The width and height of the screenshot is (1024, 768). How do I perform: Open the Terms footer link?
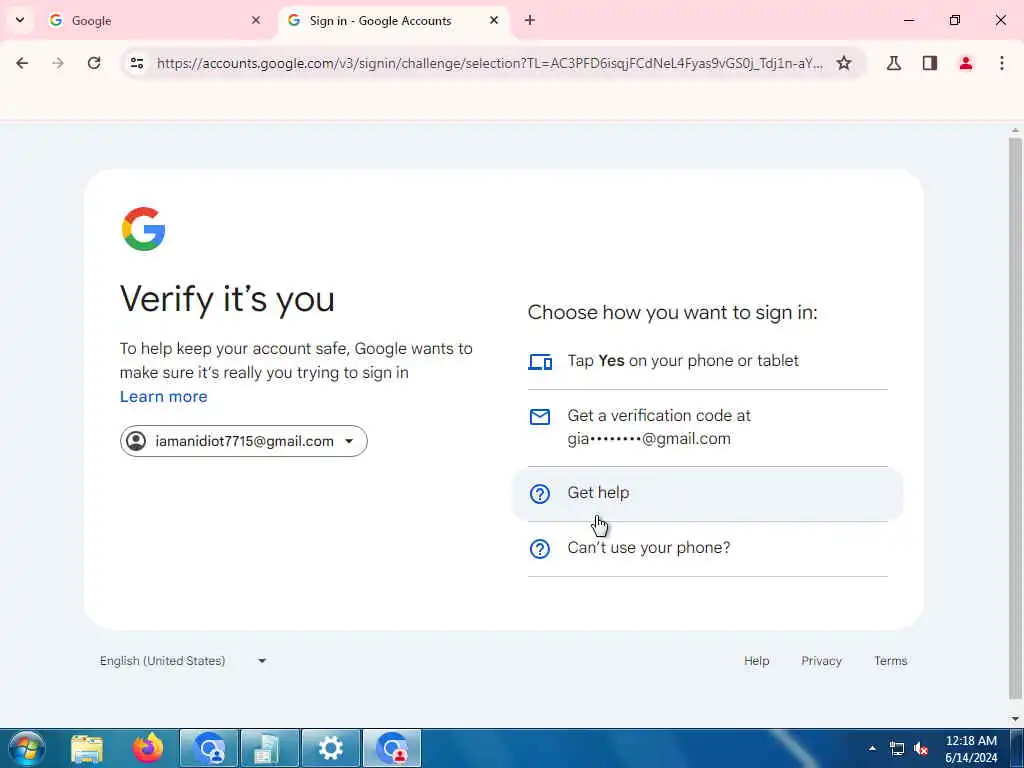pyautogui.click(x=891, y=661)
